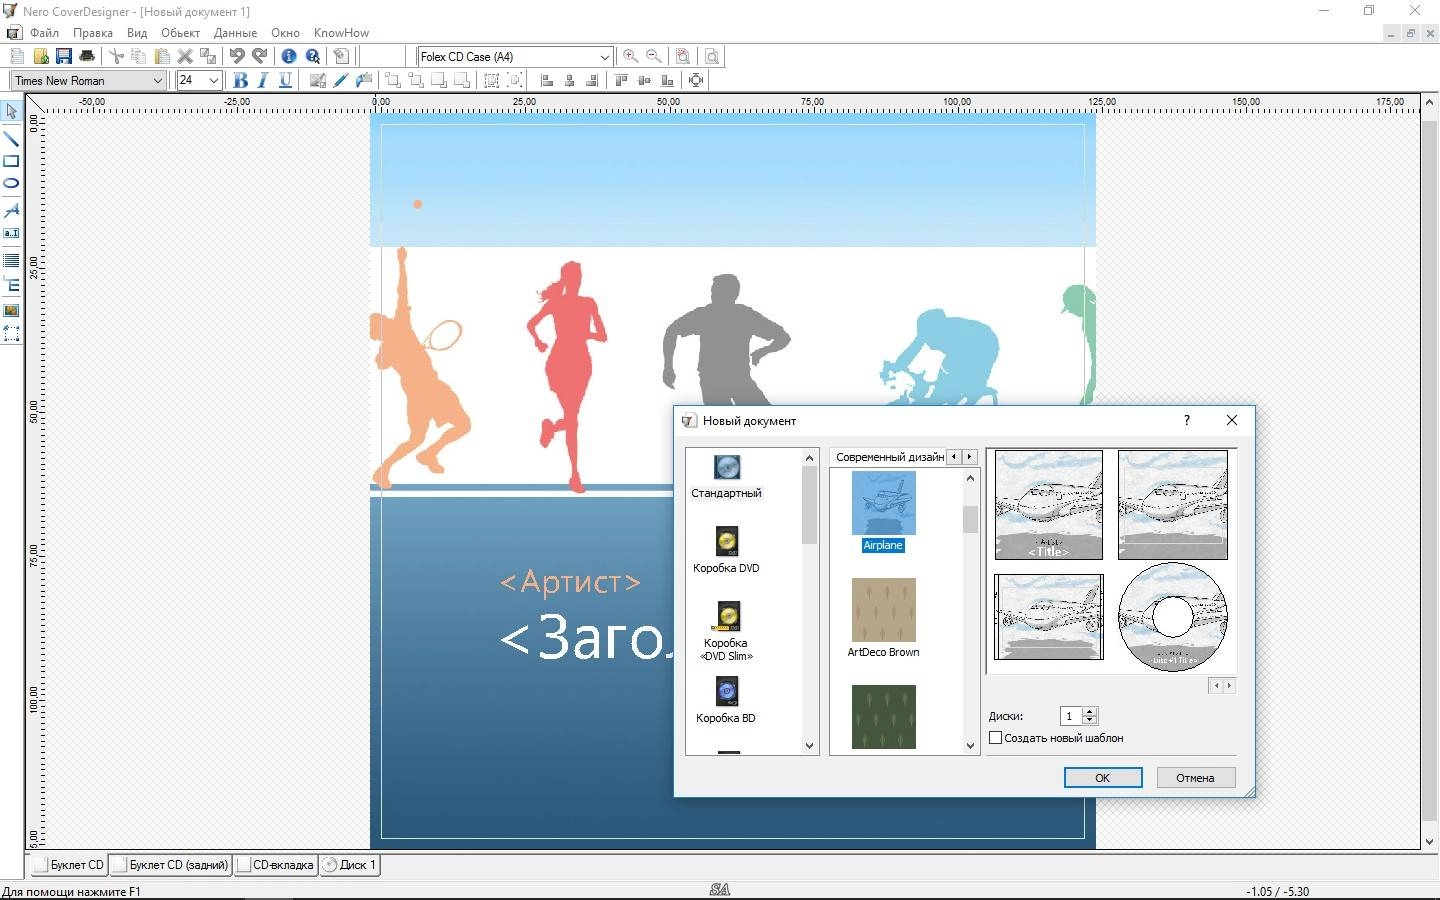
Task: Click Отмена in Новый документ dialog
Action: pos(1195,778)
